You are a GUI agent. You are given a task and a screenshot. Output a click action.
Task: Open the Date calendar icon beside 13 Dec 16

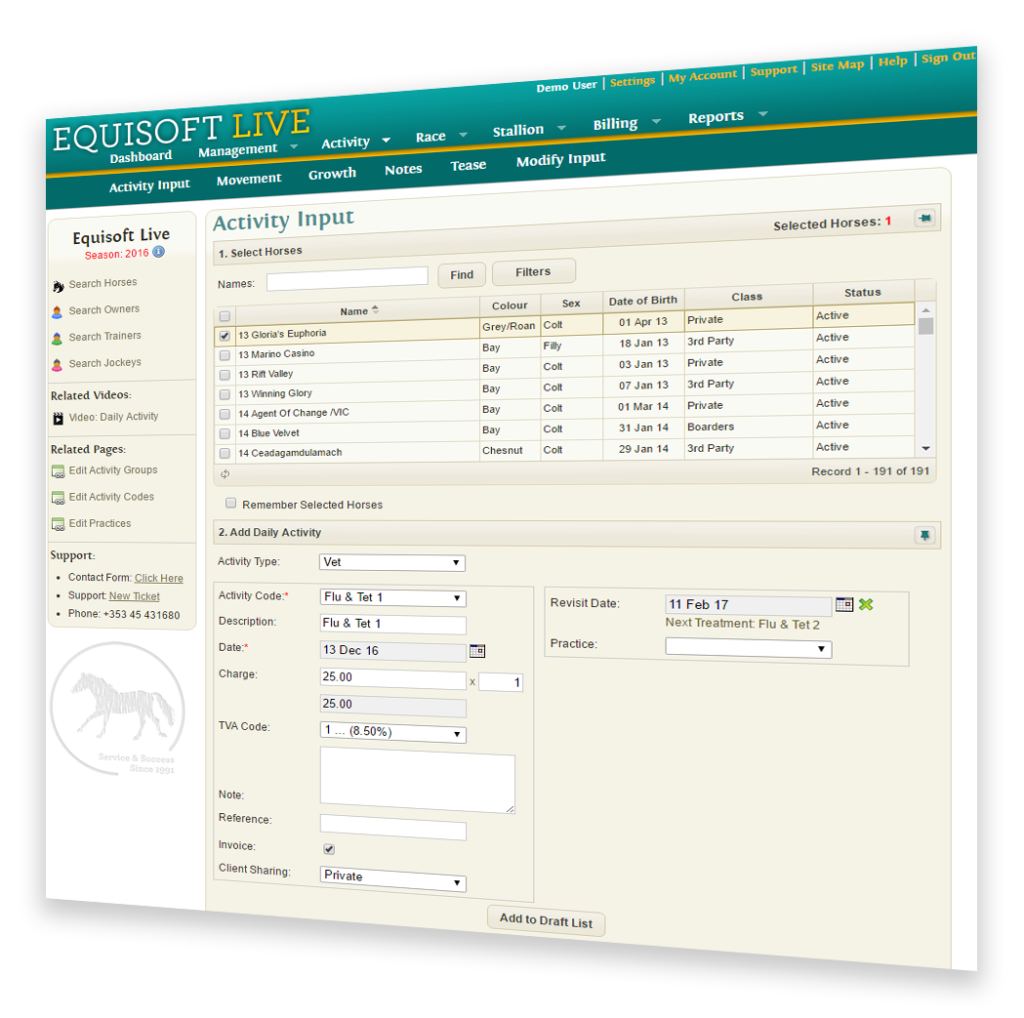coord(477,650)
